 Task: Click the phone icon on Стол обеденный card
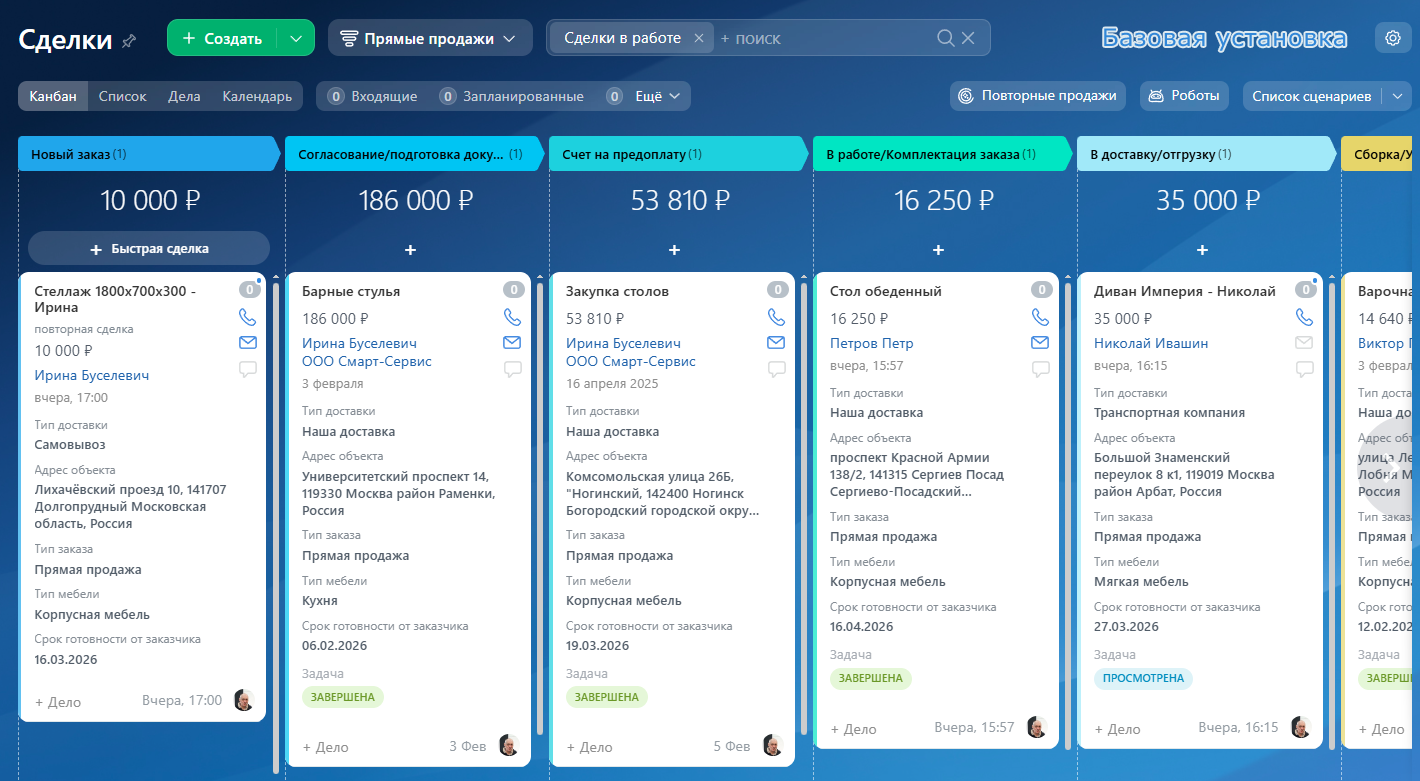1040,317
